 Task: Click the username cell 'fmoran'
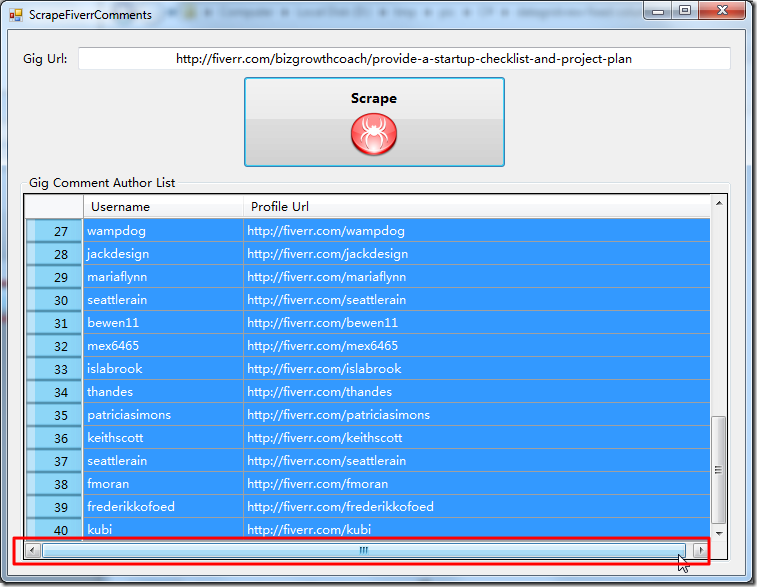[x=163, y=484]
